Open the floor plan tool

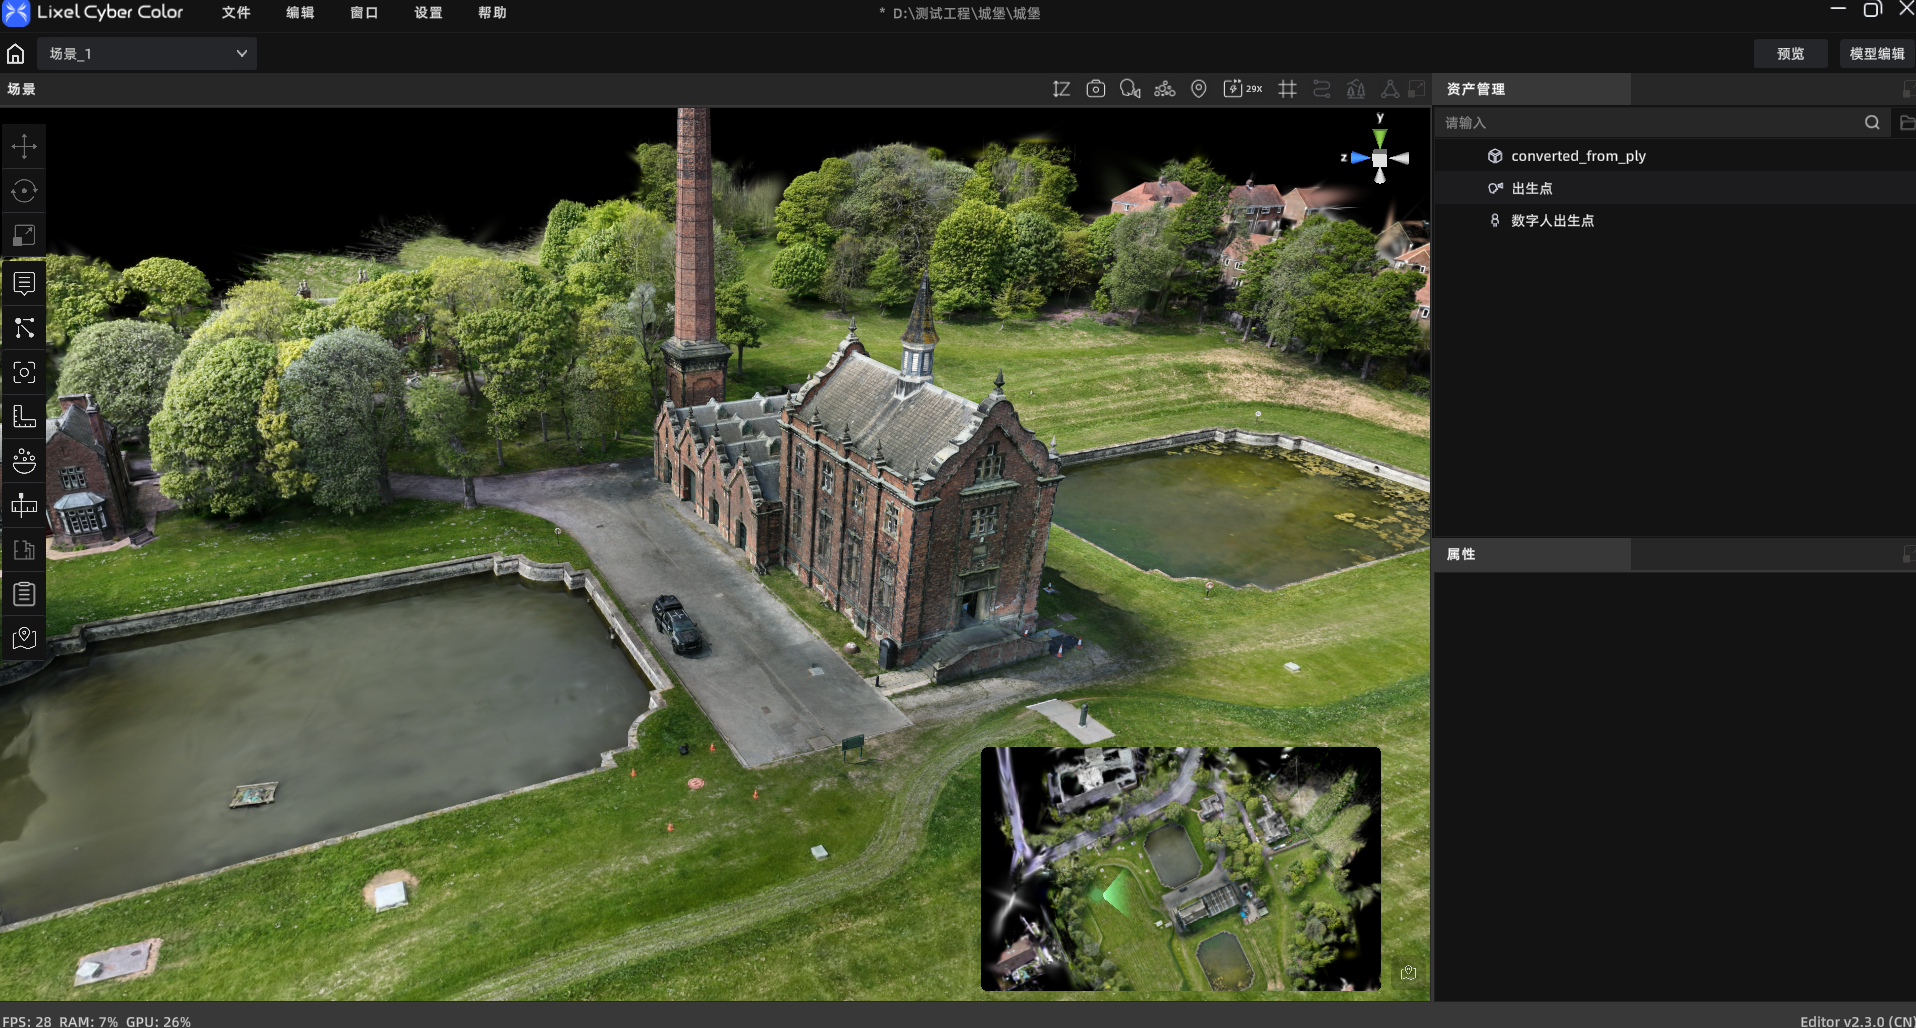click(x=24, y=549)
